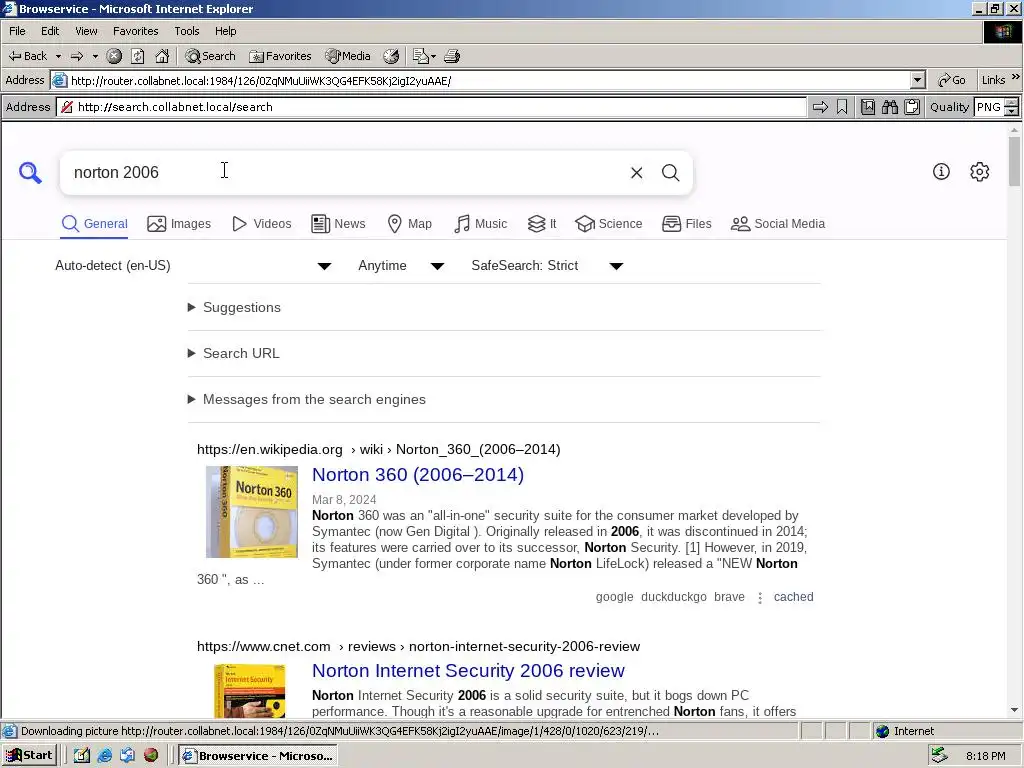Switch to the Images tab

(179, 224)
